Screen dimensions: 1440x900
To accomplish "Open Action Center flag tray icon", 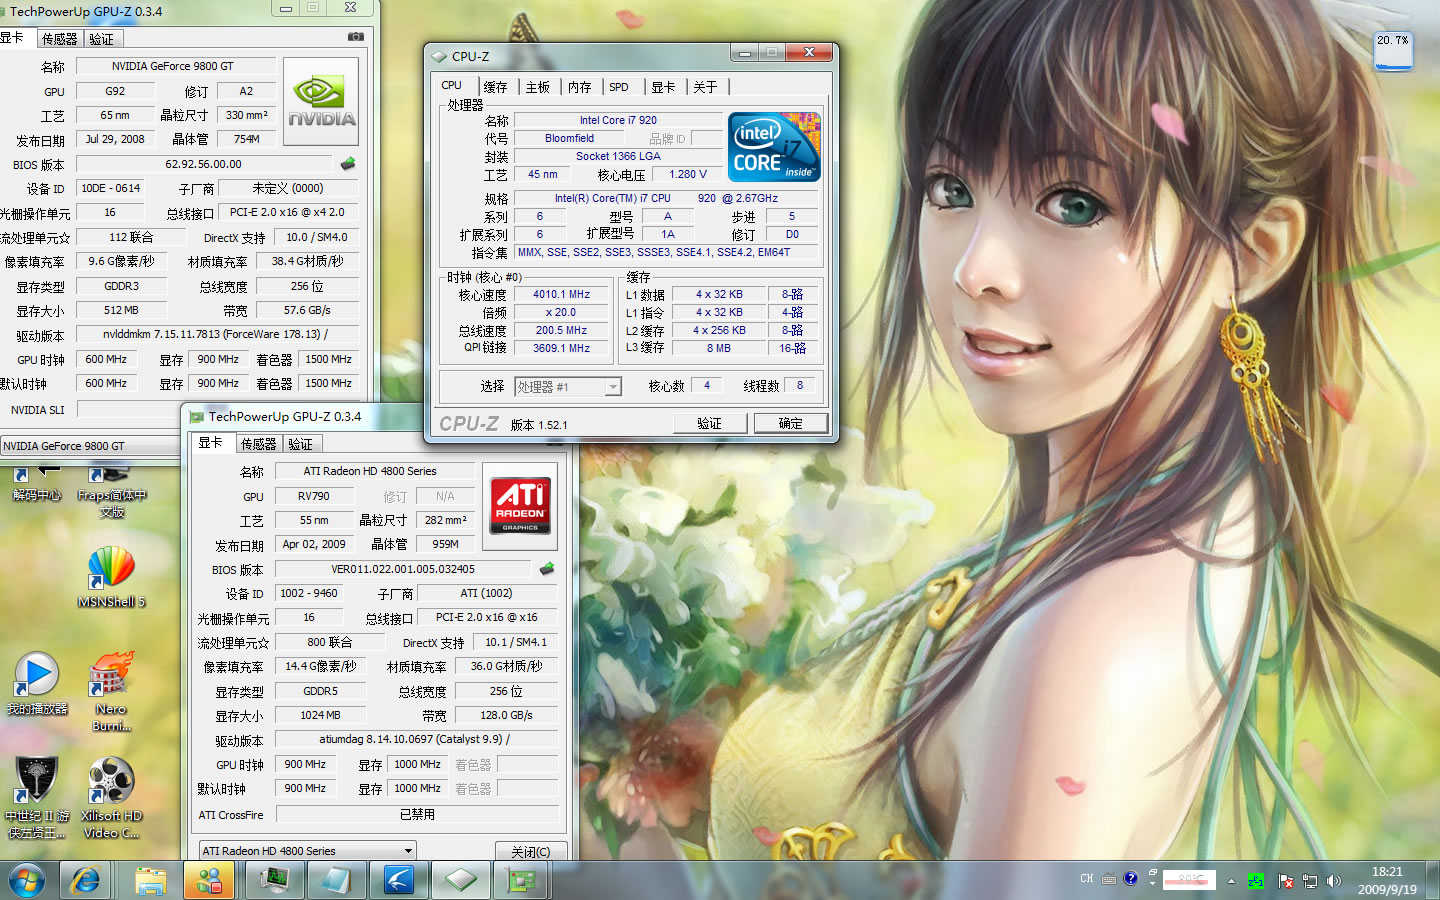I will tap(1285, 881).
